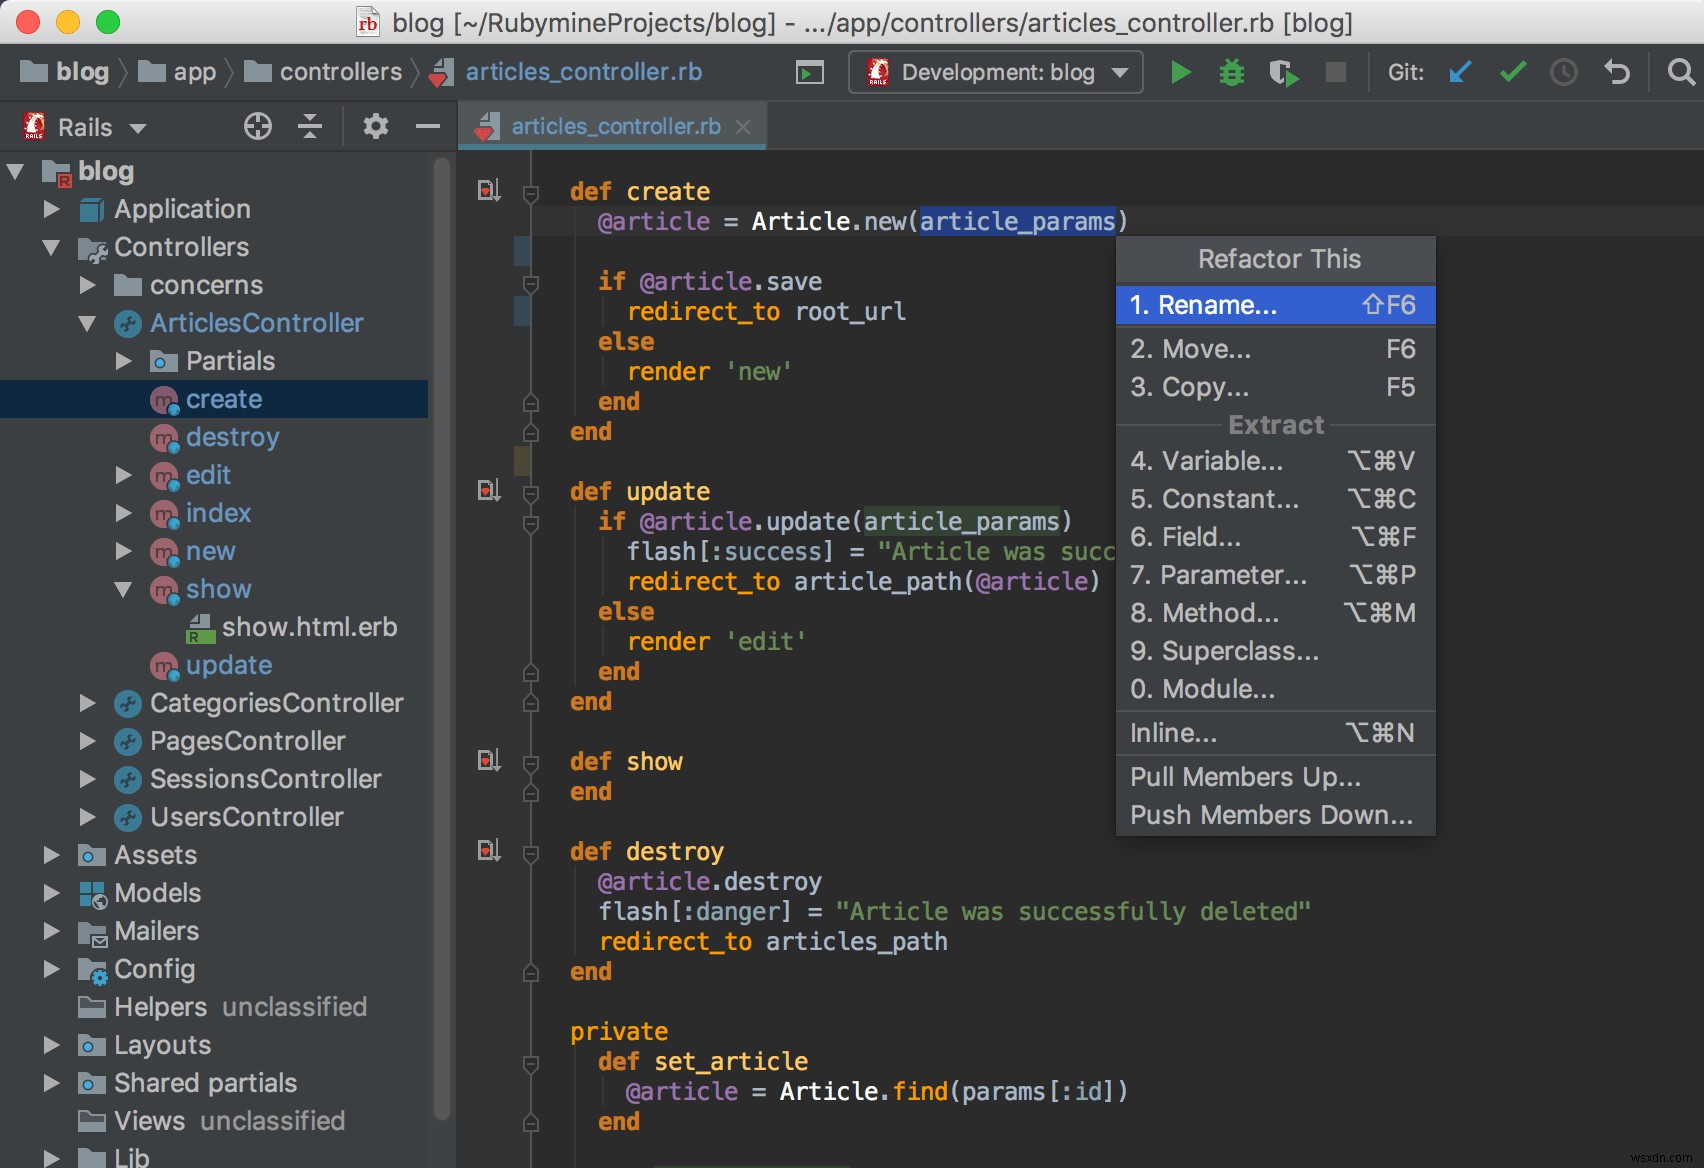Collapse all nodes in Rails panel
The width and height of the screenshot is (1704, 1168).
coord(310,126)
